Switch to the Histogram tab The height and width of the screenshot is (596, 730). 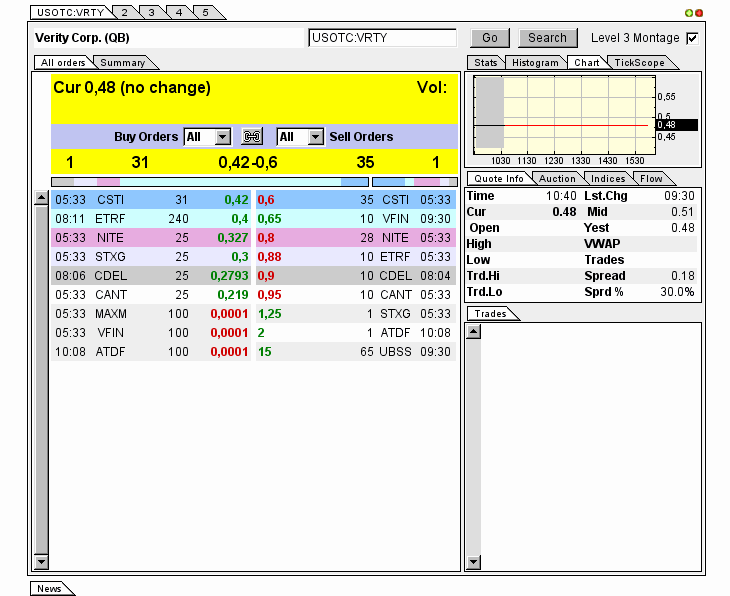534,63
